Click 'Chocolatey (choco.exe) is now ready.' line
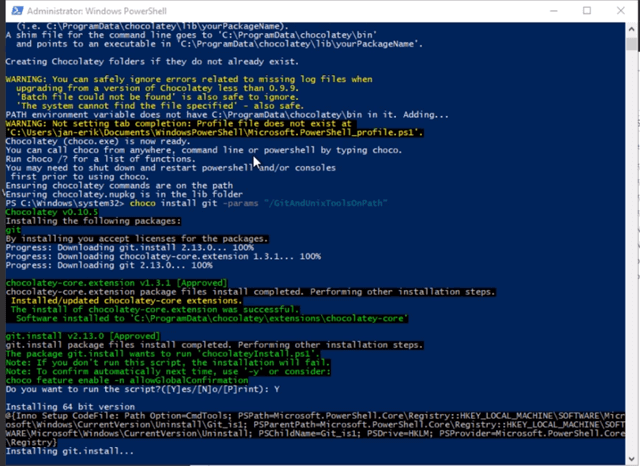 click(x=98, y=142)
